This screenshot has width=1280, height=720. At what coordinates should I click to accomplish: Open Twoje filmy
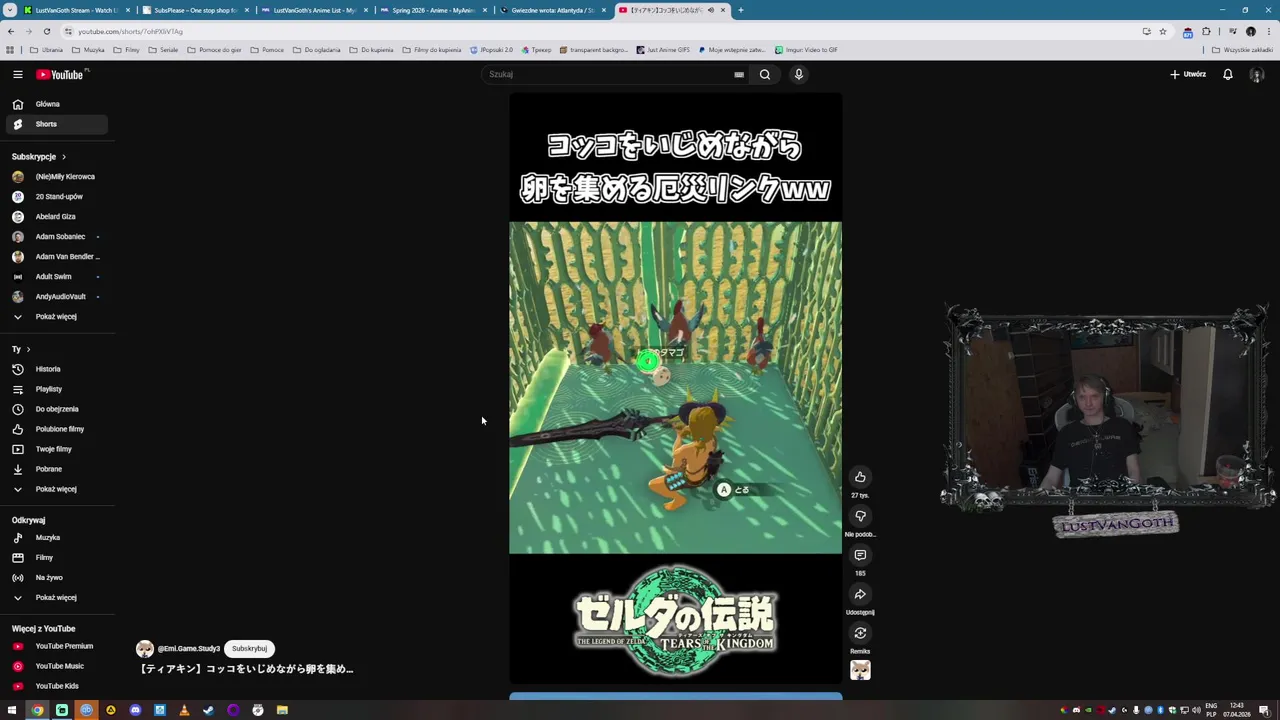point(56,449)
